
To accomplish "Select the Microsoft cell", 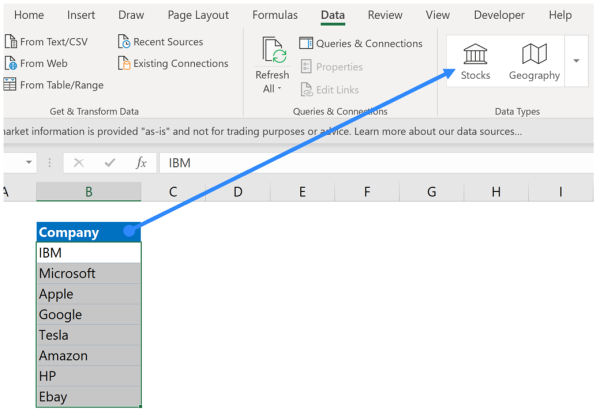I will click(89, 273).
